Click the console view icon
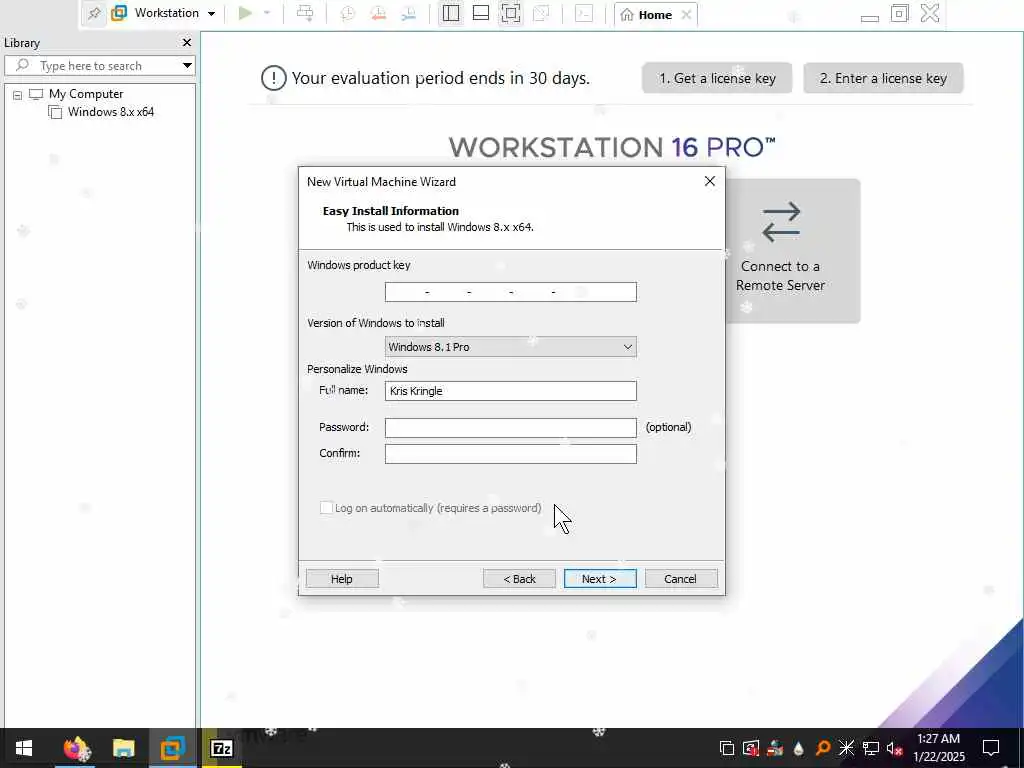Image resolution: width=1024 pixels, height=768 pixels. (x=584, y=13)
